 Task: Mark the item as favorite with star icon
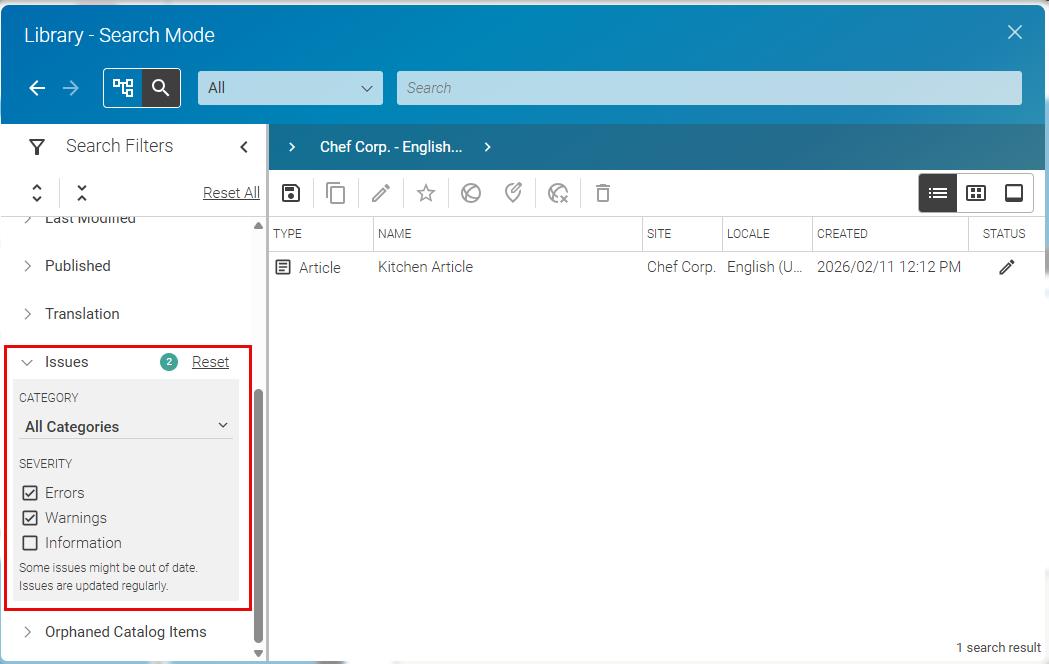tap(426, 192)
